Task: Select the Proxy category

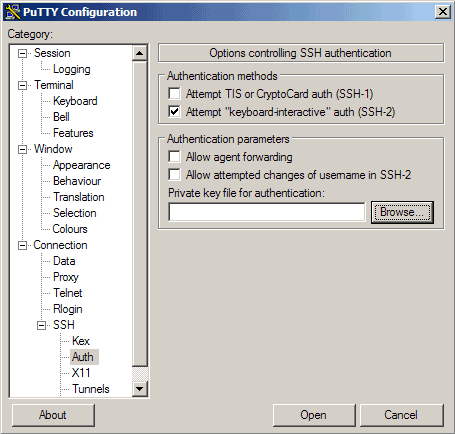Action: pos(66,277)
